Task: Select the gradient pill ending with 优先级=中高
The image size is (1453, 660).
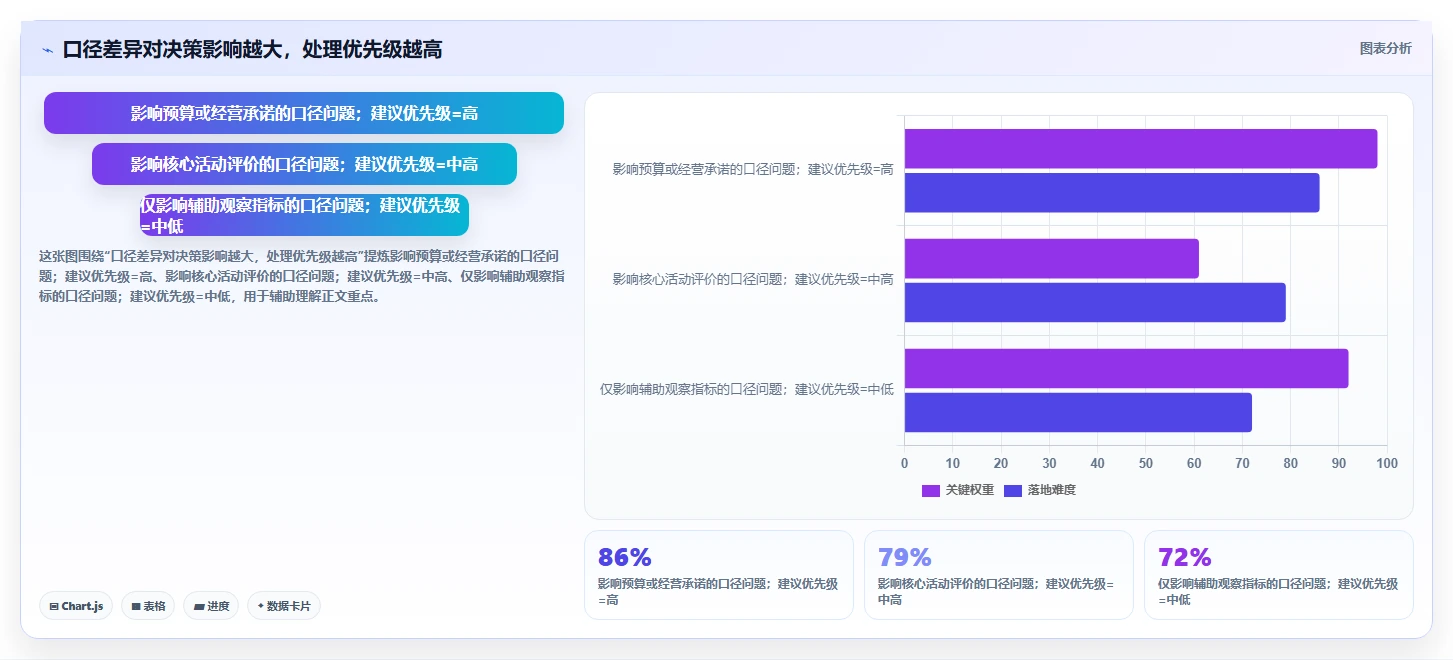Action: pyautogui.click(x=304, y=164)
